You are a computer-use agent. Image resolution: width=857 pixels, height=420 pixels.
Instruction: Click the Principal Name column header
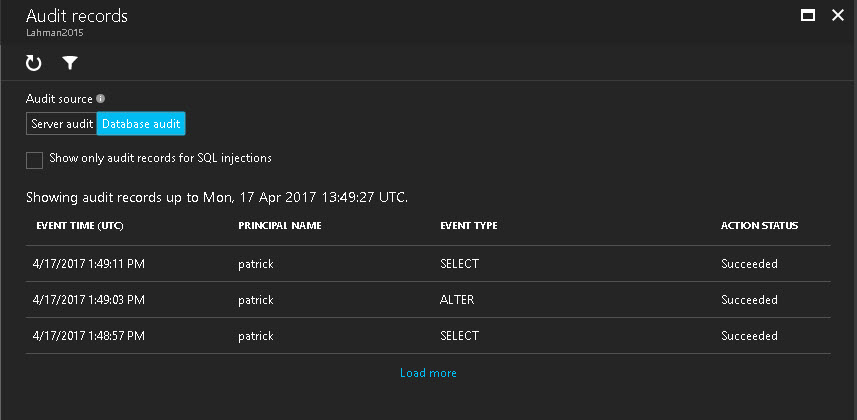[x=280, y=226]
